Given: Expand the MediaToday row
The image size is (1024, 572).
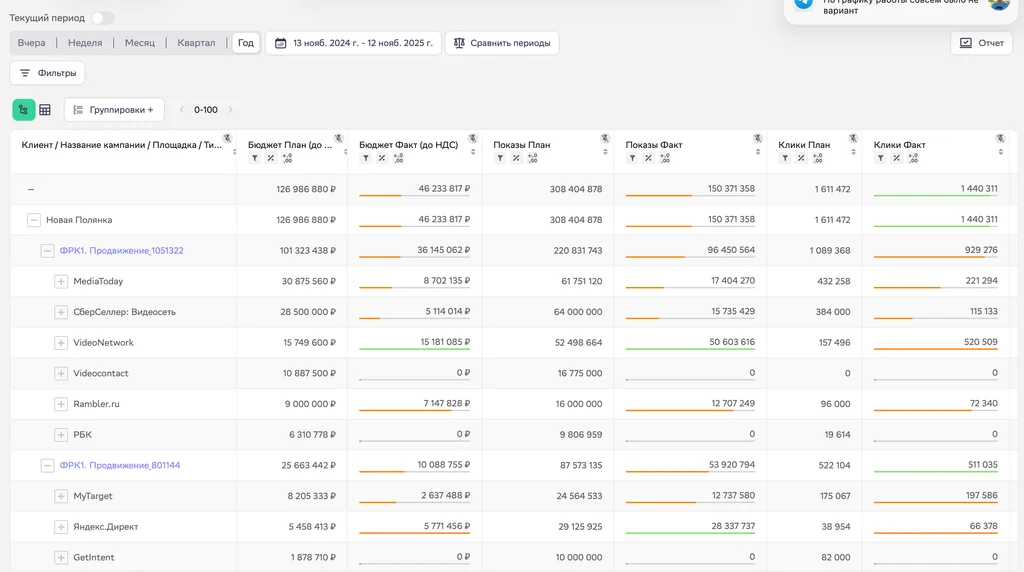Looking at the screenshot, I should 61,281.
